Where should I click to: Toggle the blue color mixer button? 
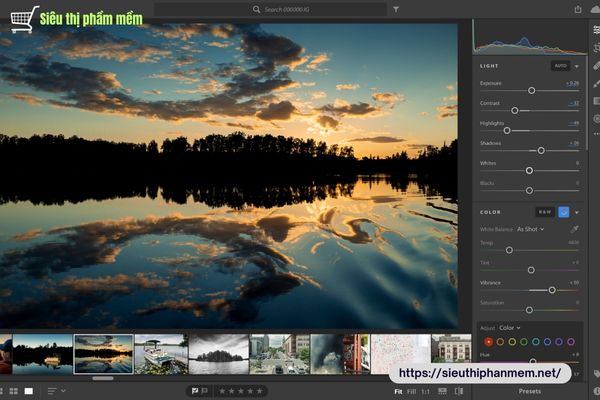564,212
